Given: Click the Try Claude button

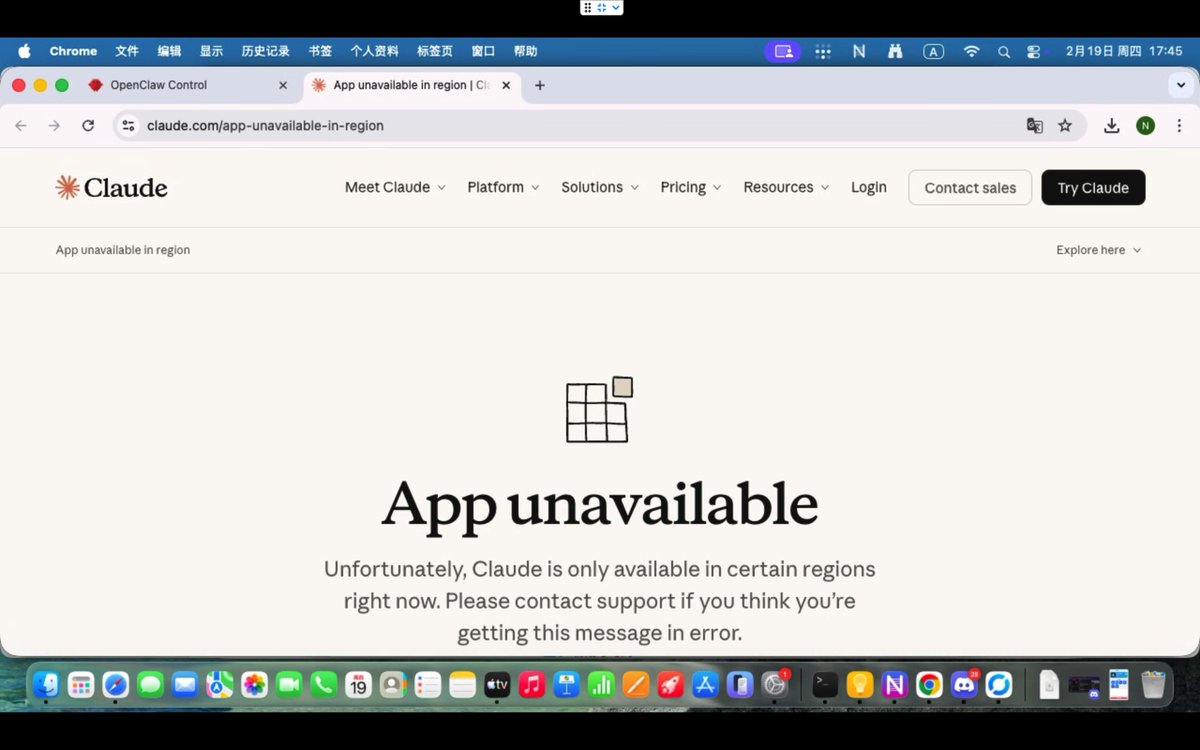Looking at the screenshot, I should (1093, 187).
